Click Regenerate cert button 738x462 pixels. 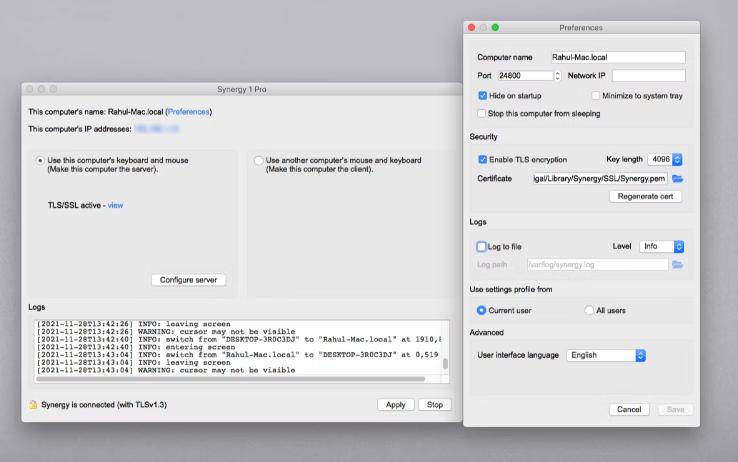tap(645, 197)
